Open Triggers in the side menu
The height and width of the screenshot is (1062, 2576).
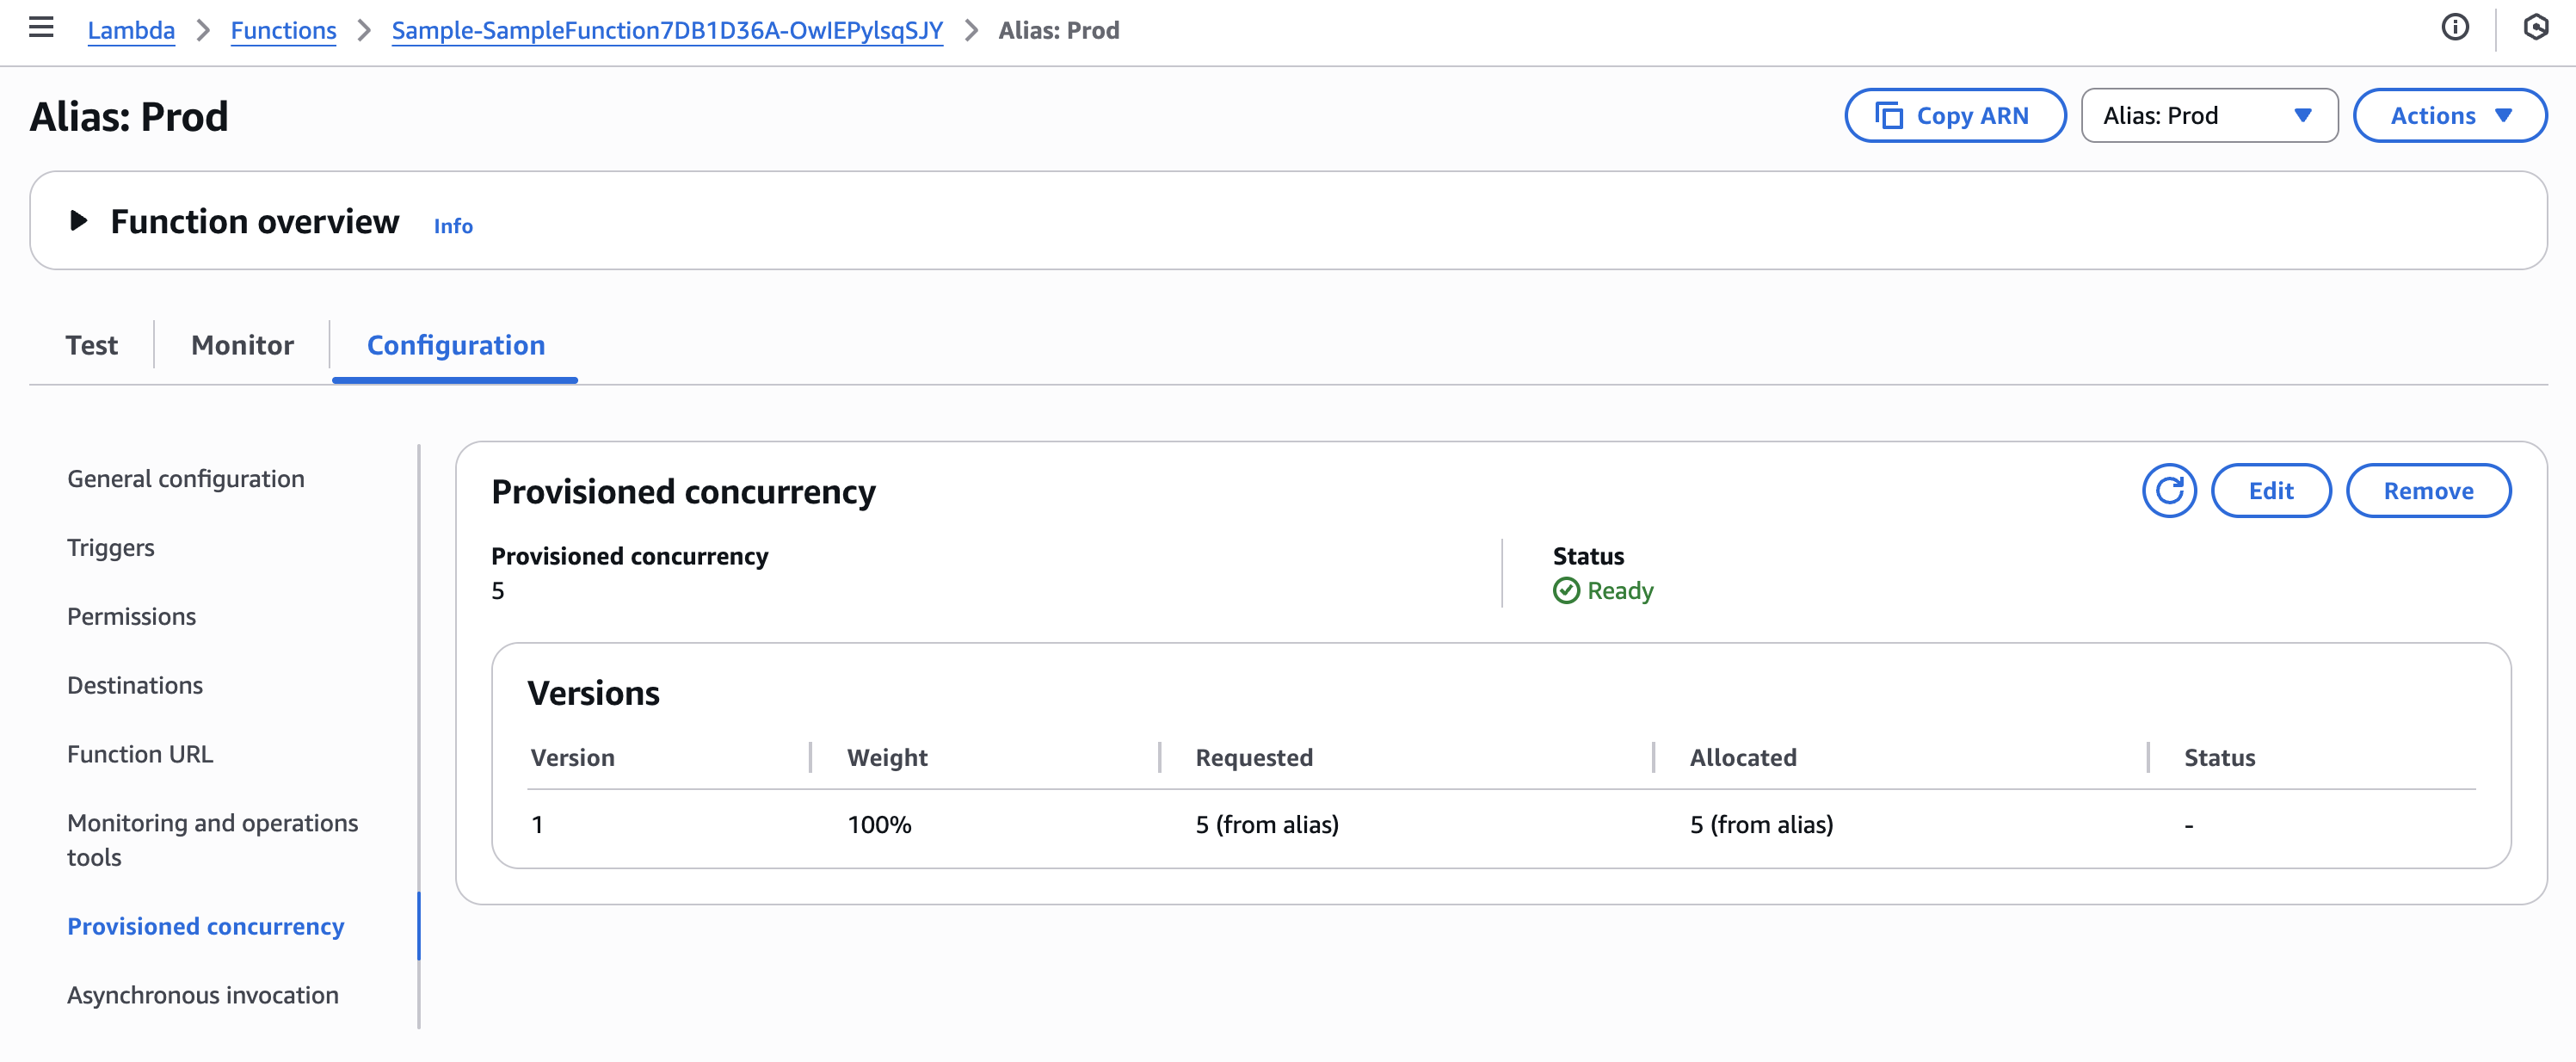point(110,548)
